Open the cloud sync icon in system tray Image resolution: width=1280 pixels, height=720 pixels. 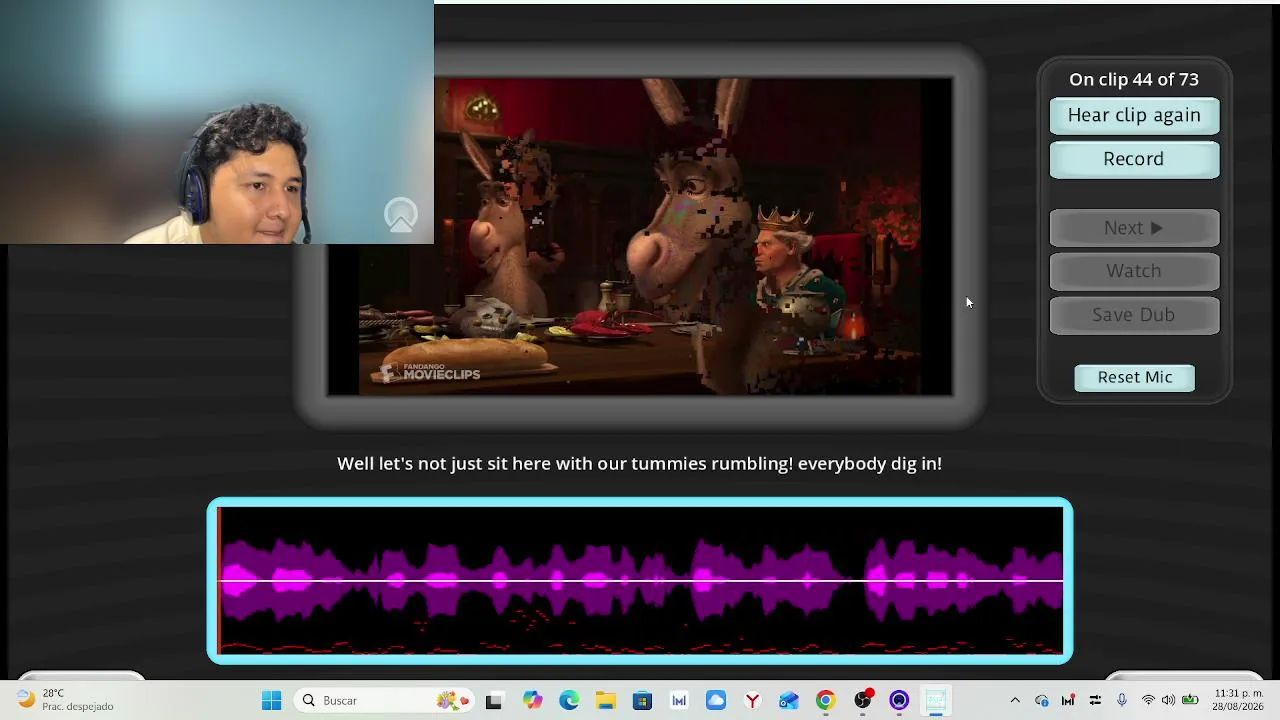click(x=1042, y=701)
